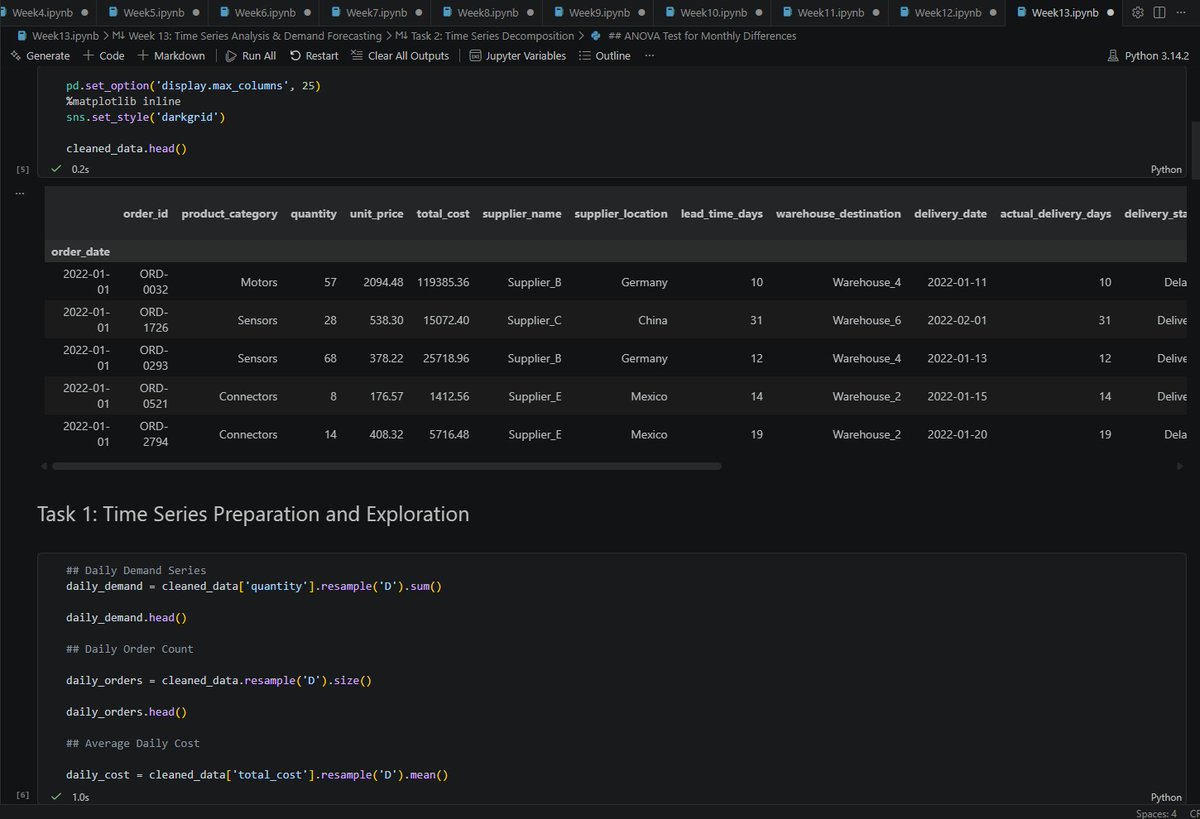Click the Task 1 Time Series Preparation heading
1200x819 pixels.
pos(253,514)
